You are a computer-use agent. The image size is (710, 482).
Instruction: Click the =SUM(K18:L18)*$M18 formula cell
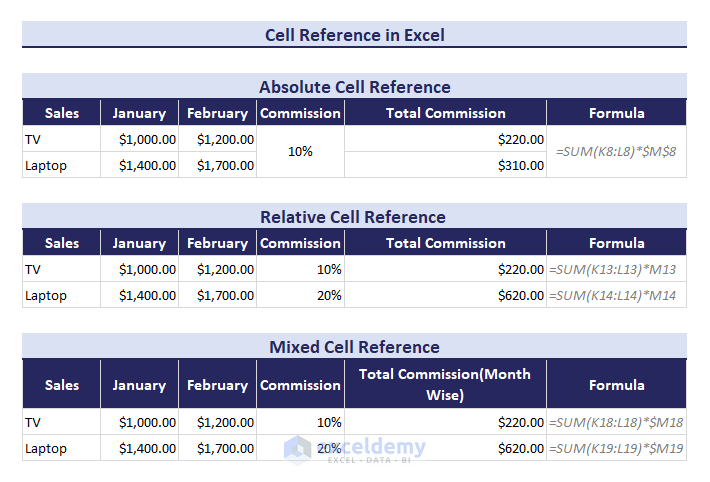click(x=616, y=423)
